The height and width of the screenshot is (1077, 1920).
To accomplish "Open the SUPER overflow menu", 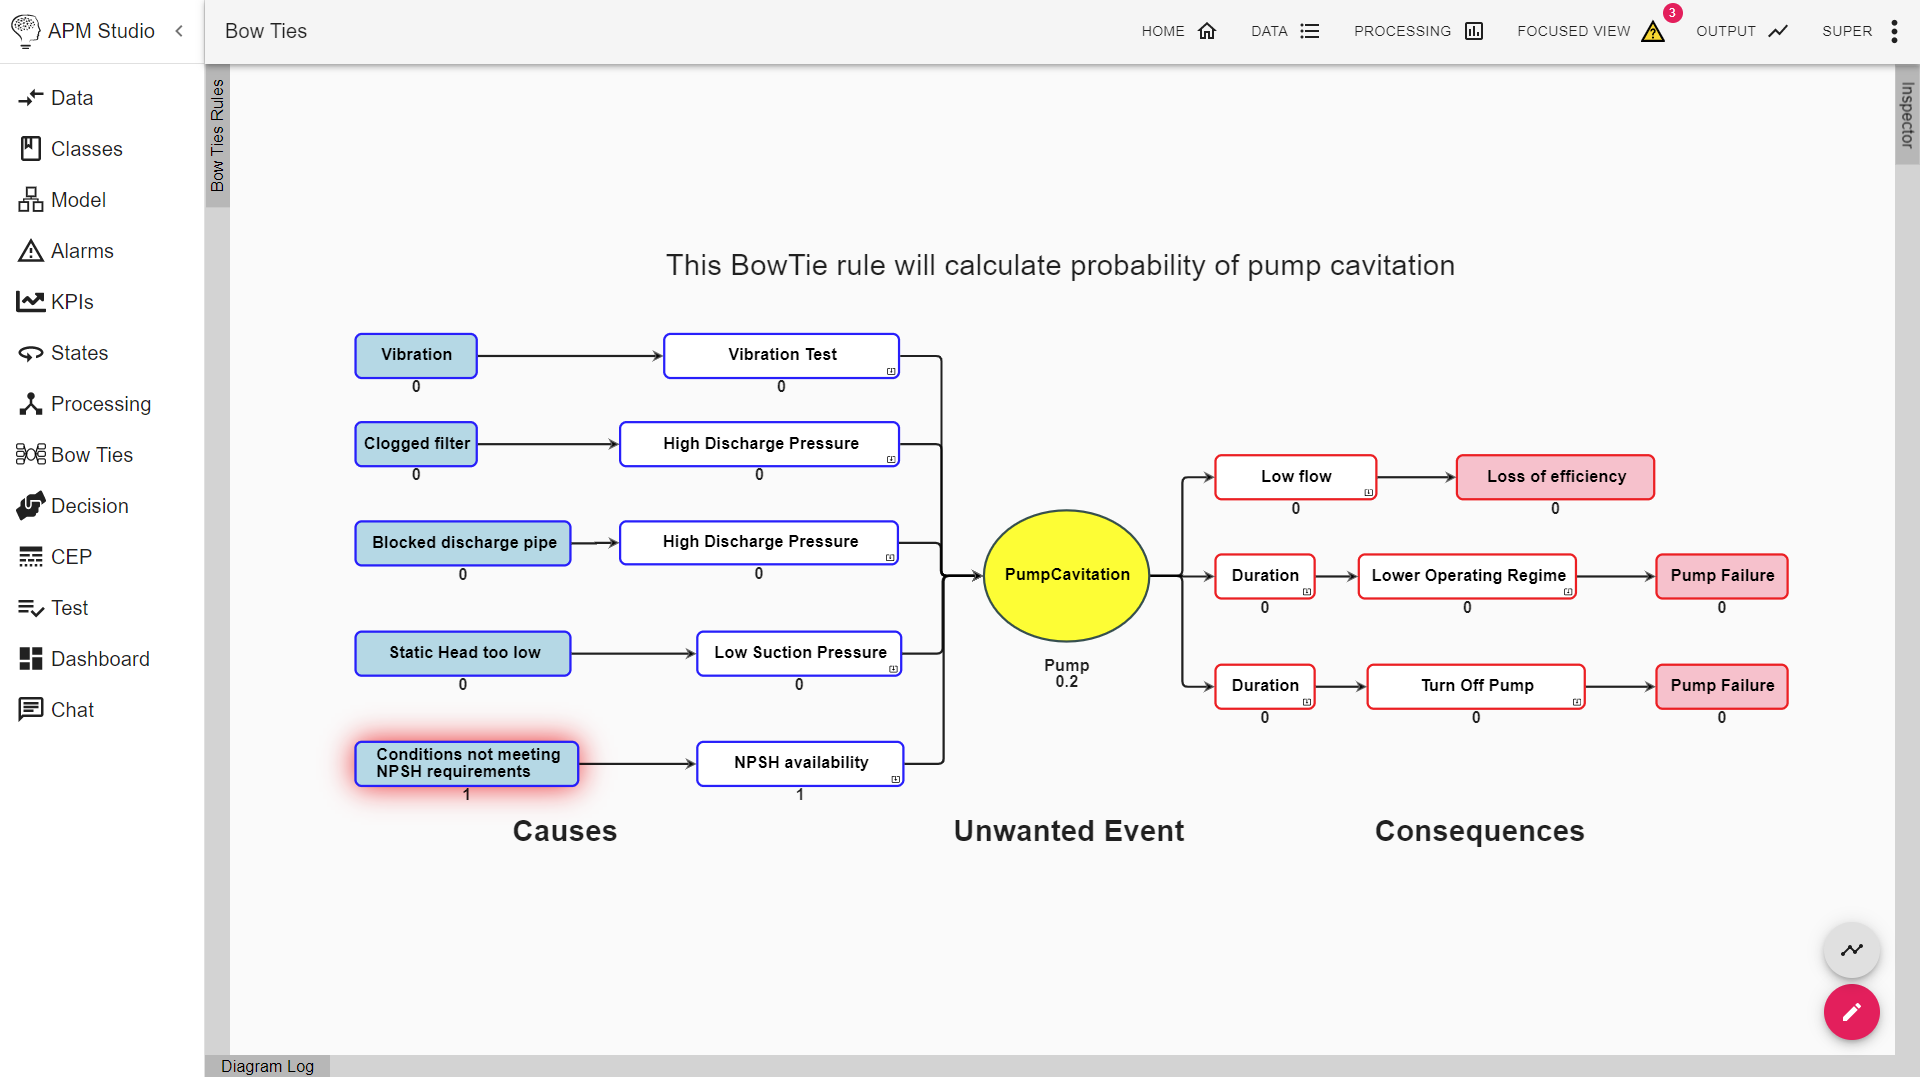I will (1893, 31).
